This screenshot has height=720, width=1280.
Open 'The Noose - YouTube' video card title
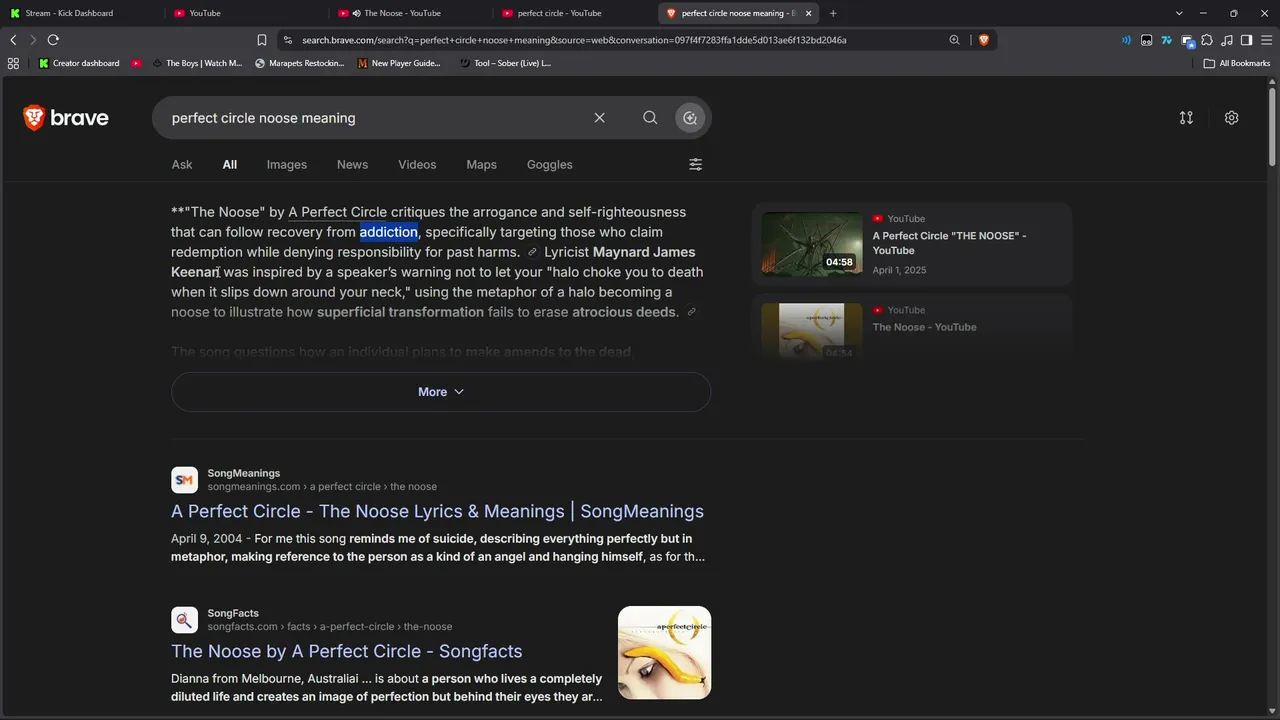click(924, 327)
